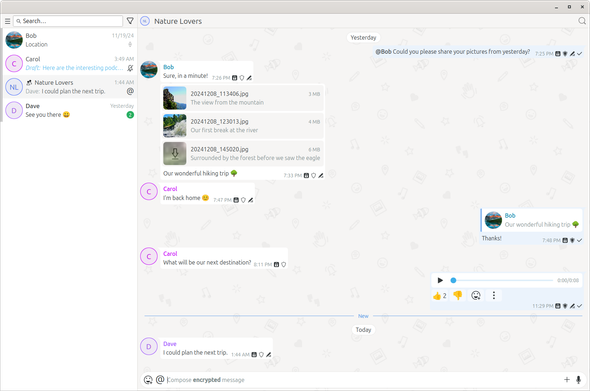The height and width of the screenshot is (391, 590).
Task: Click the calendar icon on 'I'm back home'
Action: coord(236,200)
